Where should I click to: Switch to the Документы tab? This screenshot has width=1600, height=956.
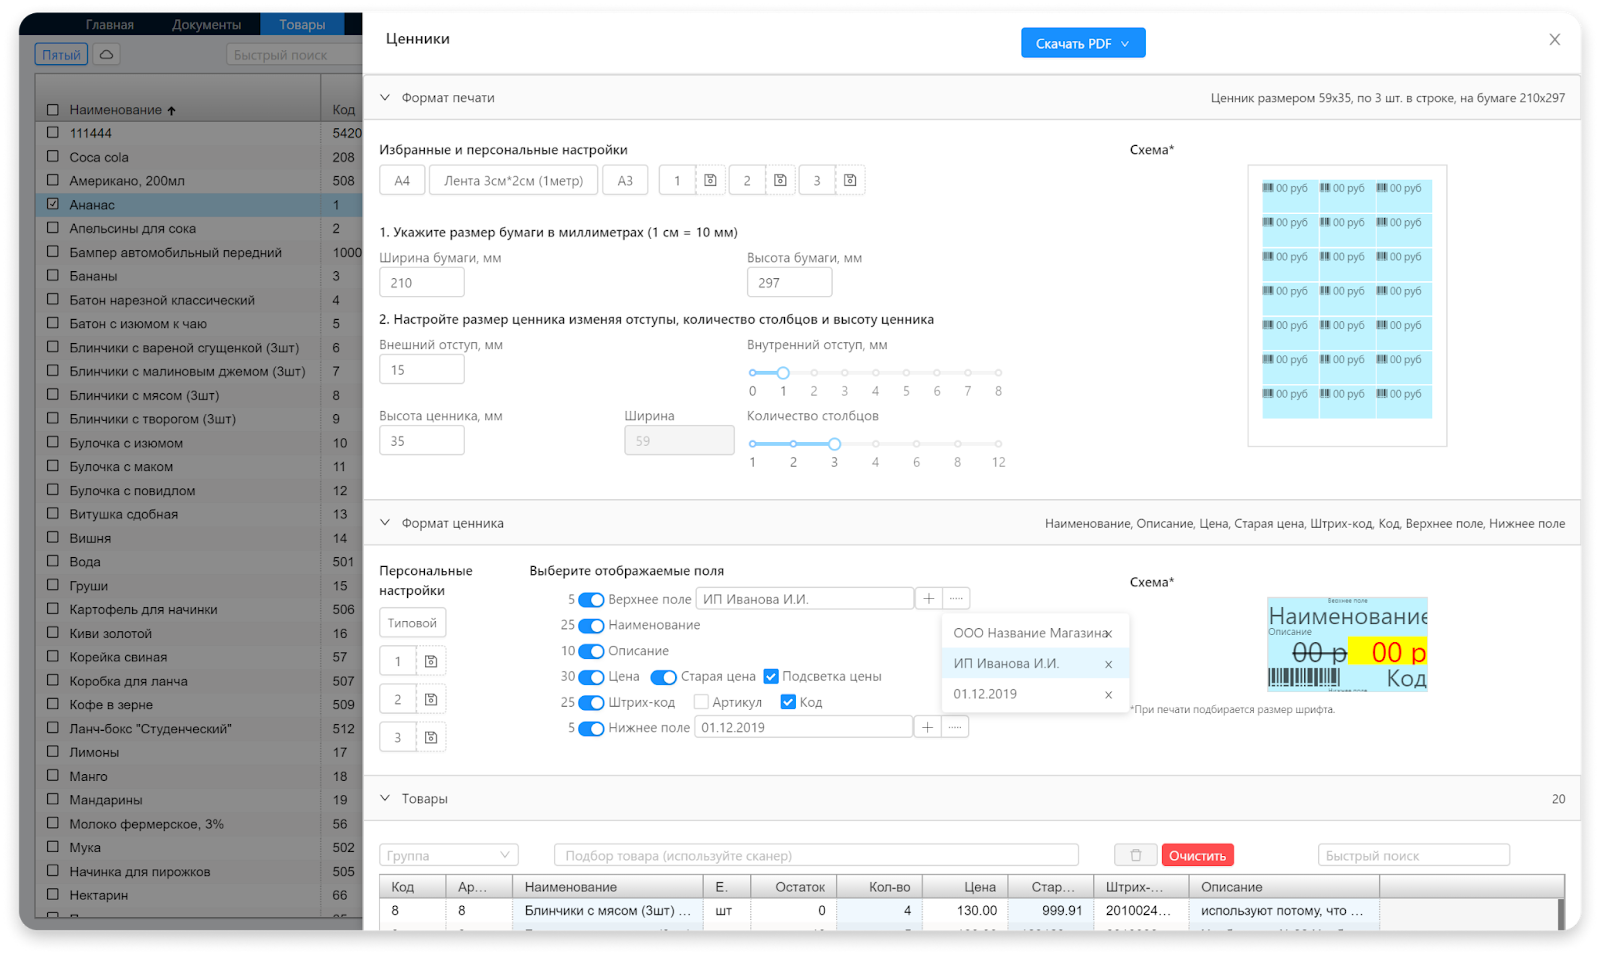tap(206, 24)
